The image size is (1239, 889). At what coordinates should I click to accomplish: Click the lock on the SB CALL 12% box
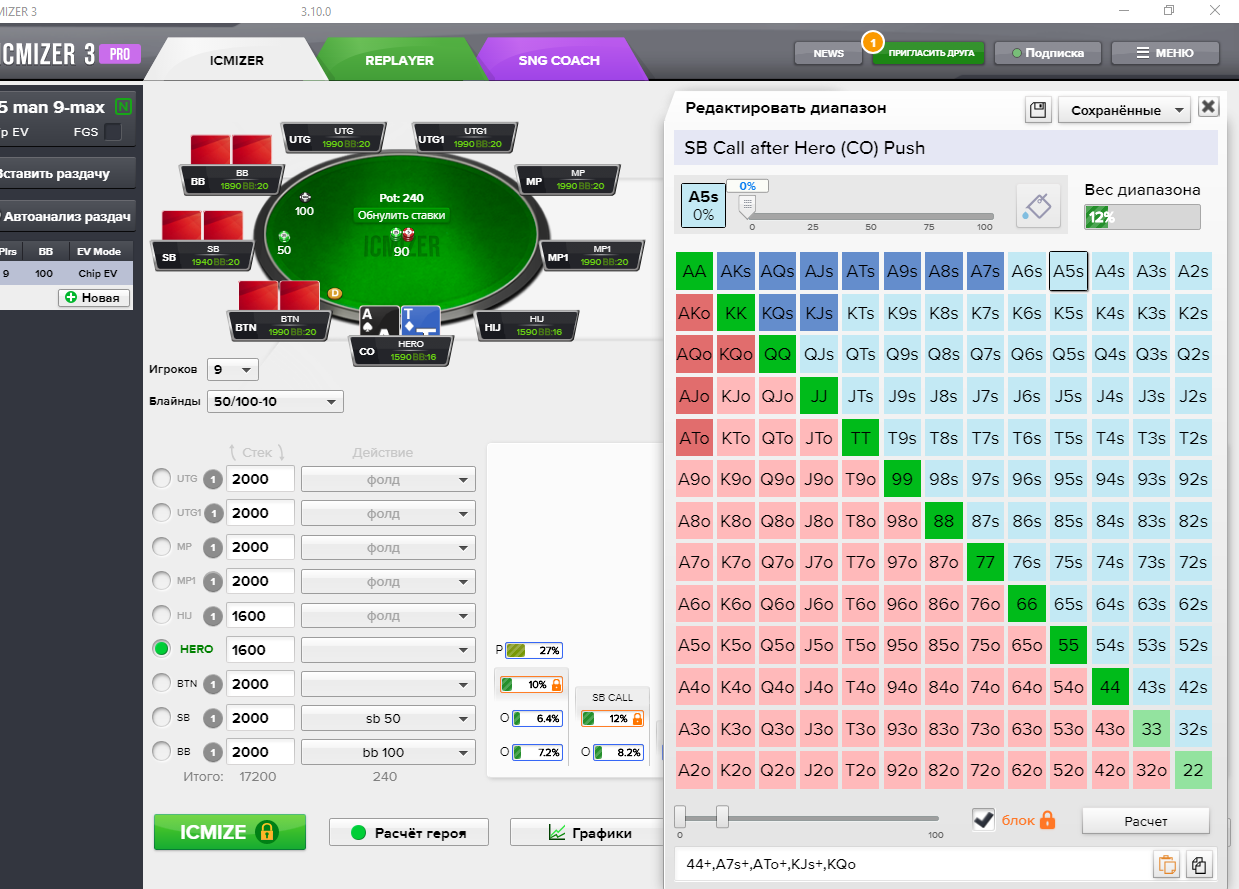(636, 718)
